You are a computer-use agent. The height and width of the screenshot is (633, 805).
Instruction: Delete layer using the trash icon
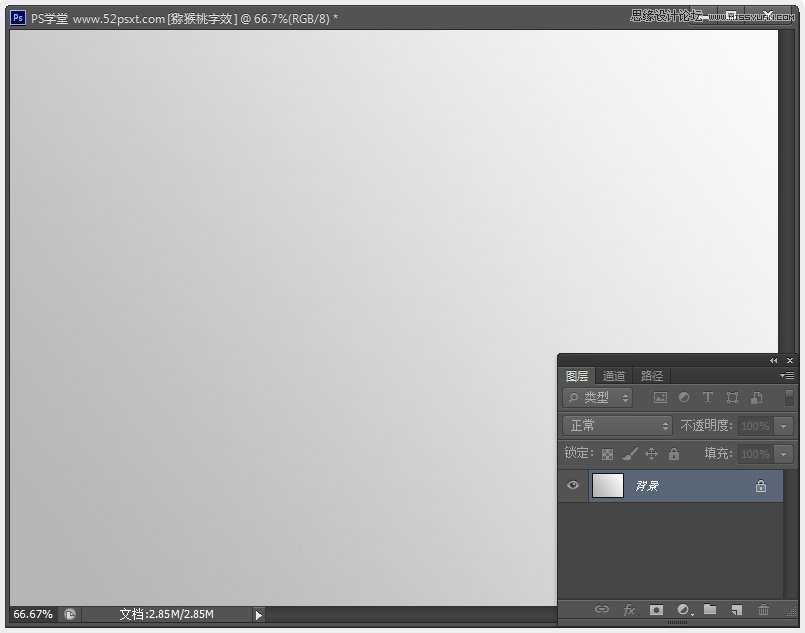(763, 610)
